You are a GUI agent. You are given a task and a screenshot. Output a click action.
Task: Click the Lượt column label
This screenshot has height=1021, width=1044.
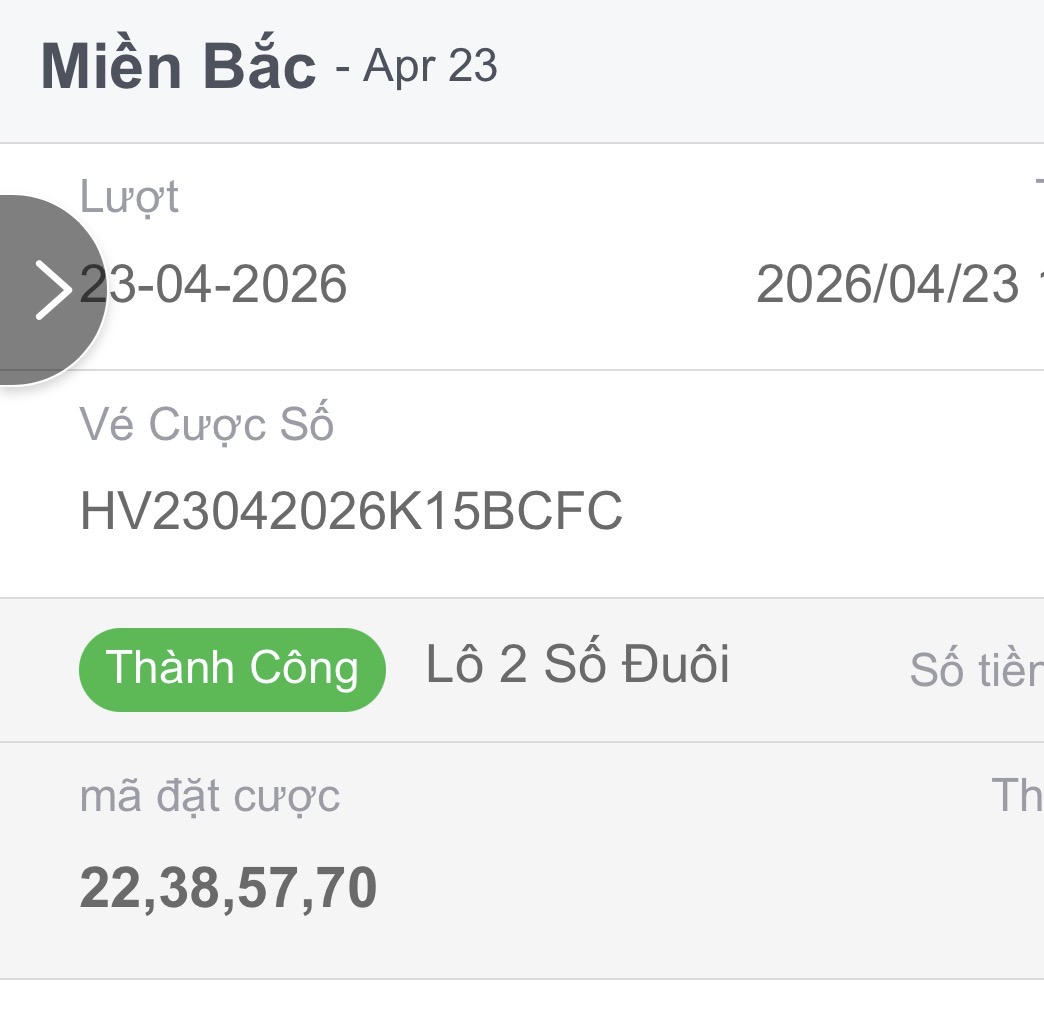(x=129, y=197)
